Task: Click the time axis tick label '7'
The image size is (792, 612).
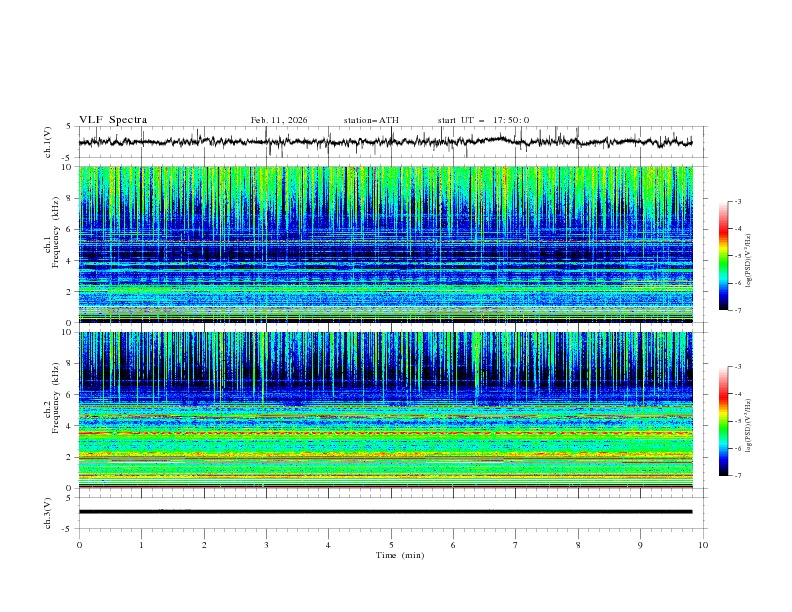Action: [516, 545]
